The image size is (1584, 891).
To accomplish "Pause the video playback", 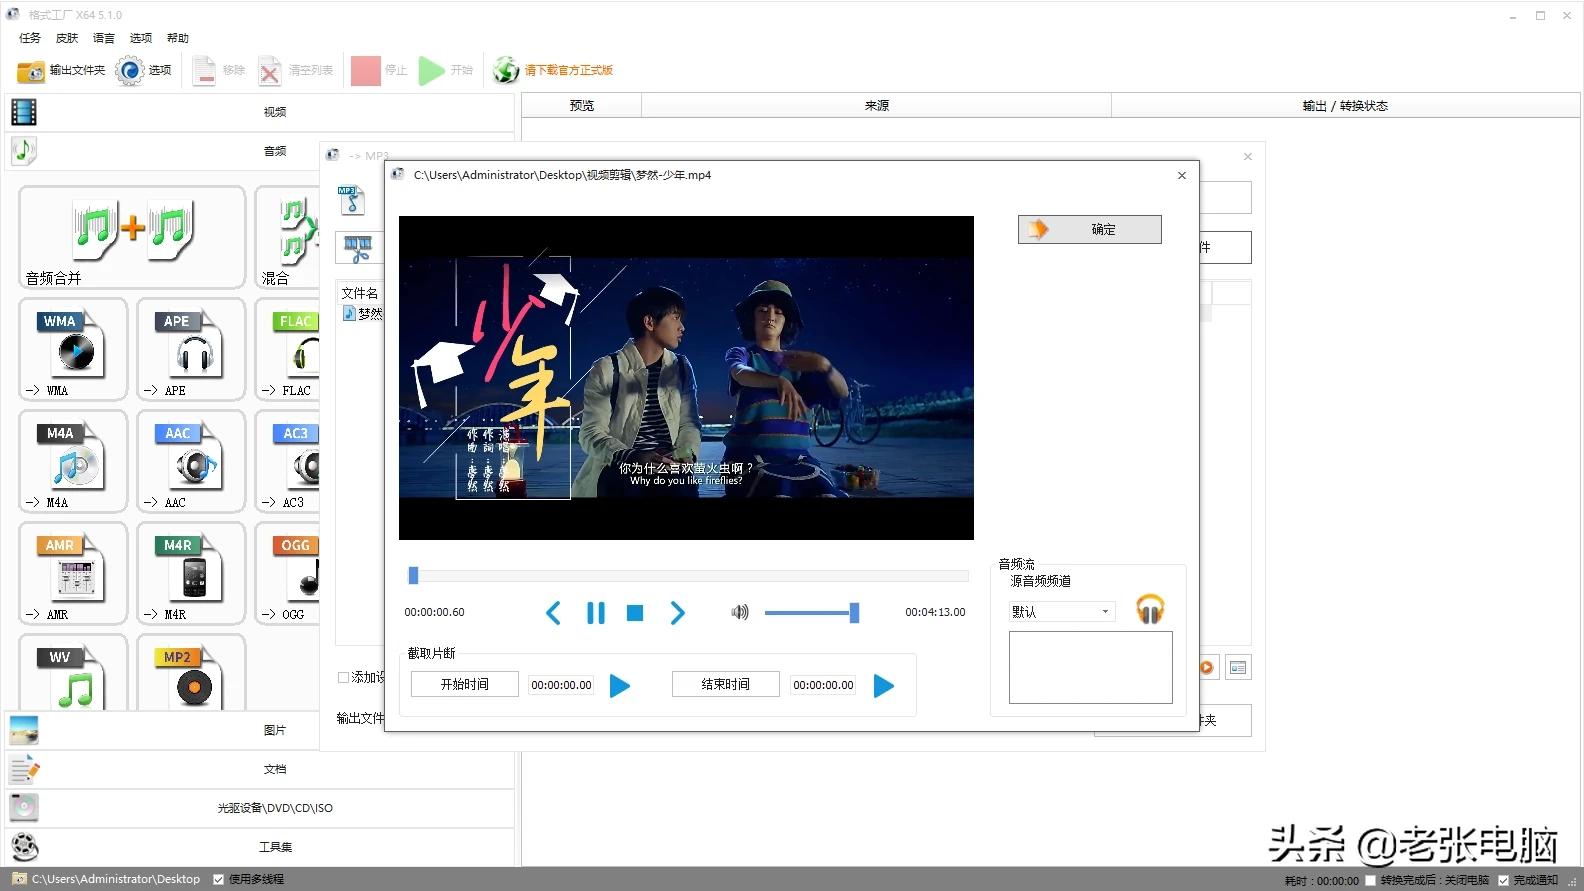I will pos(596,612).
